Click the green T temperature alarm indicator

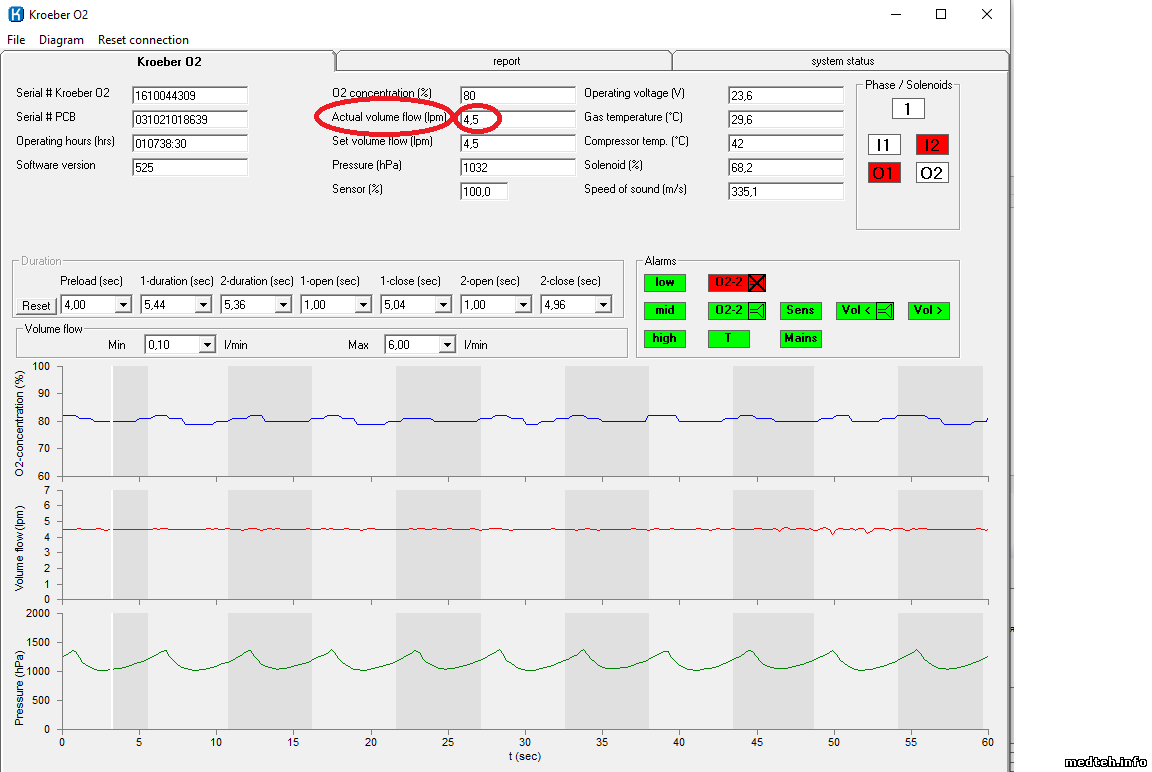(728, 339)
